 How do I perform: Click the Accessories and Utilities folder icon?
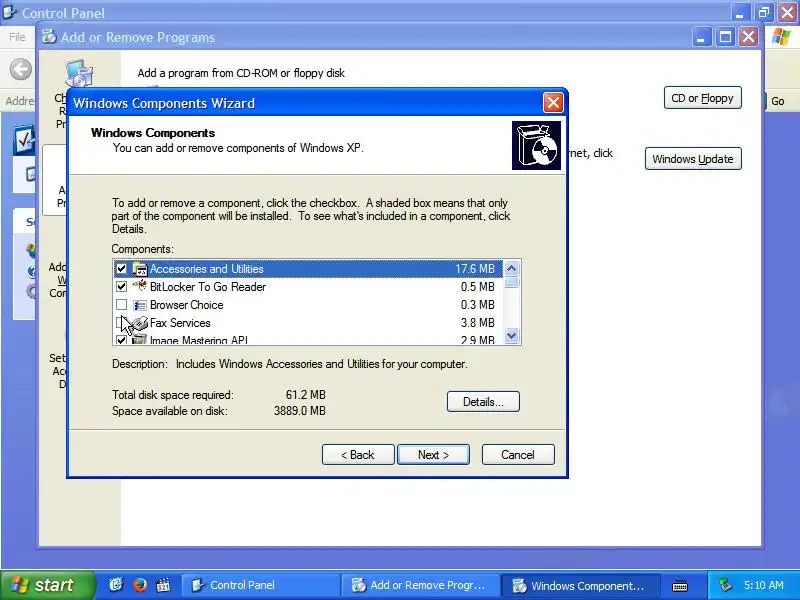[x=140, y=269]
